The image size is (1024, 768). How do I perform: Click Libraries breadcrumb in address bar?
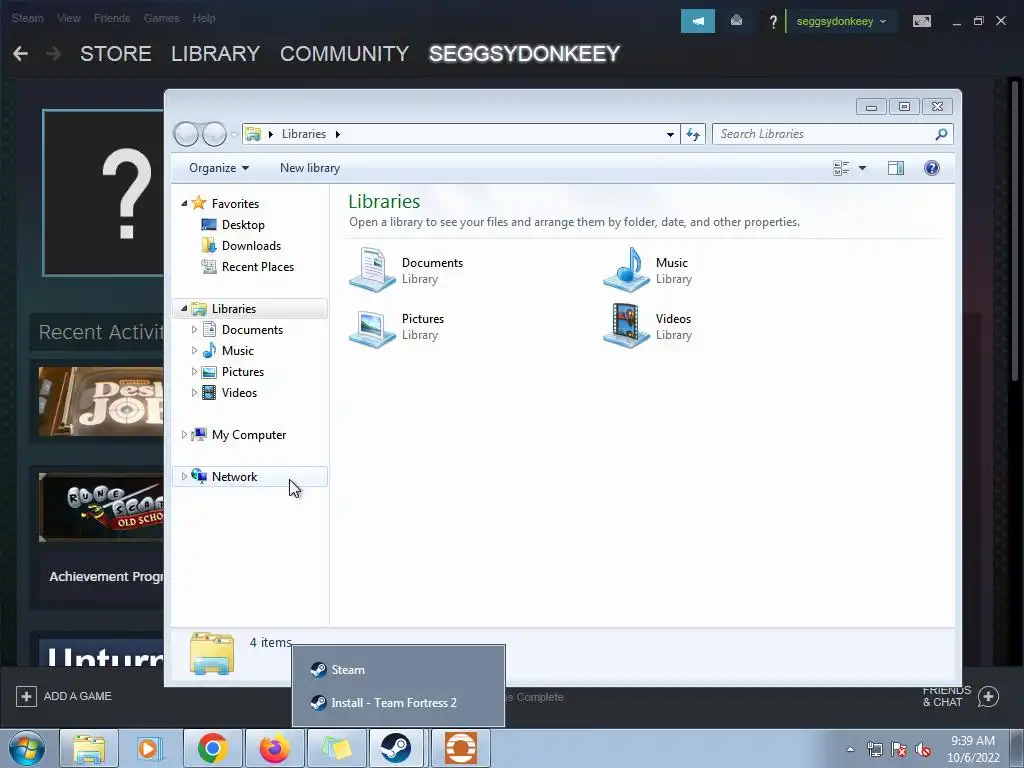pos(304,134)
